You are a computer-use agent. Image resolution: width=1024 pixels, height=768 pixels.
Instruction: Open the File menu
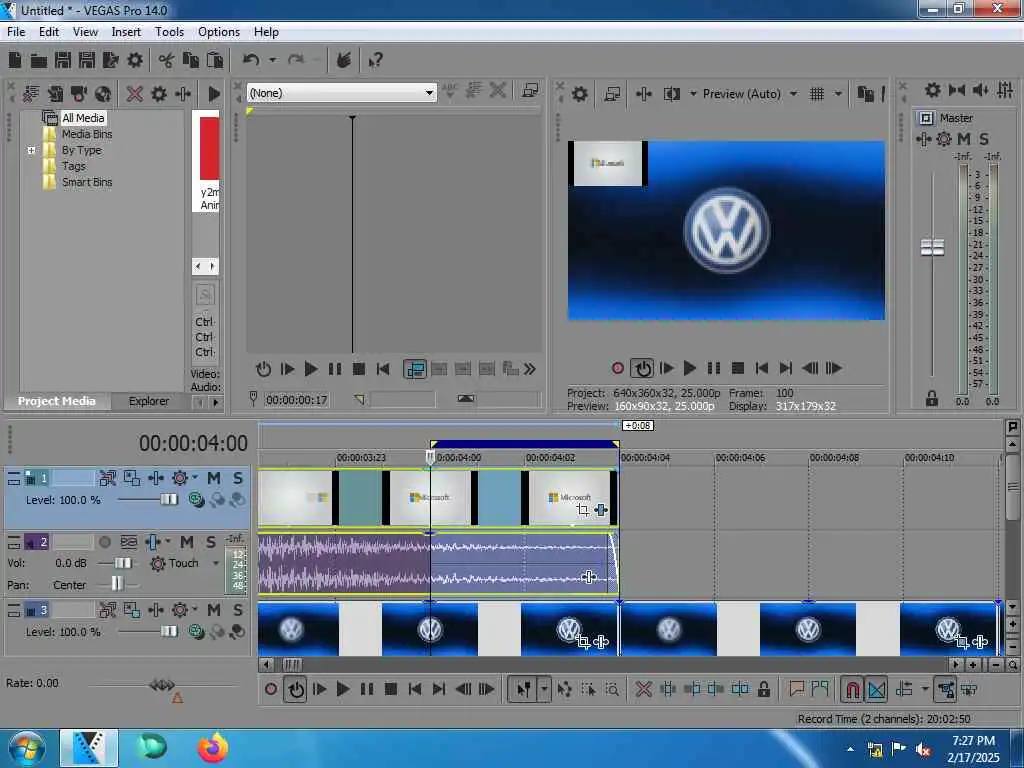coord(16,32)
